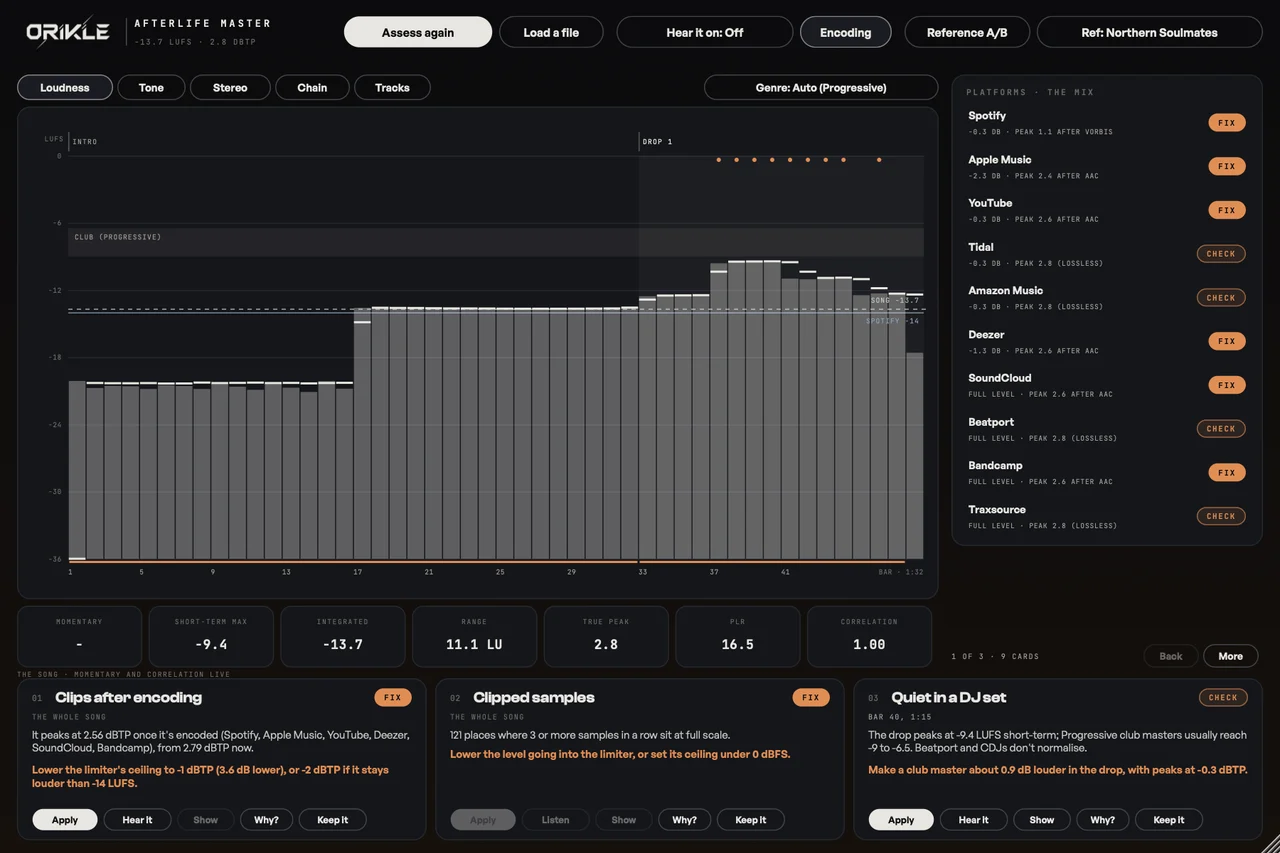Toggle Reference A/B comparison

coord(967,32)
